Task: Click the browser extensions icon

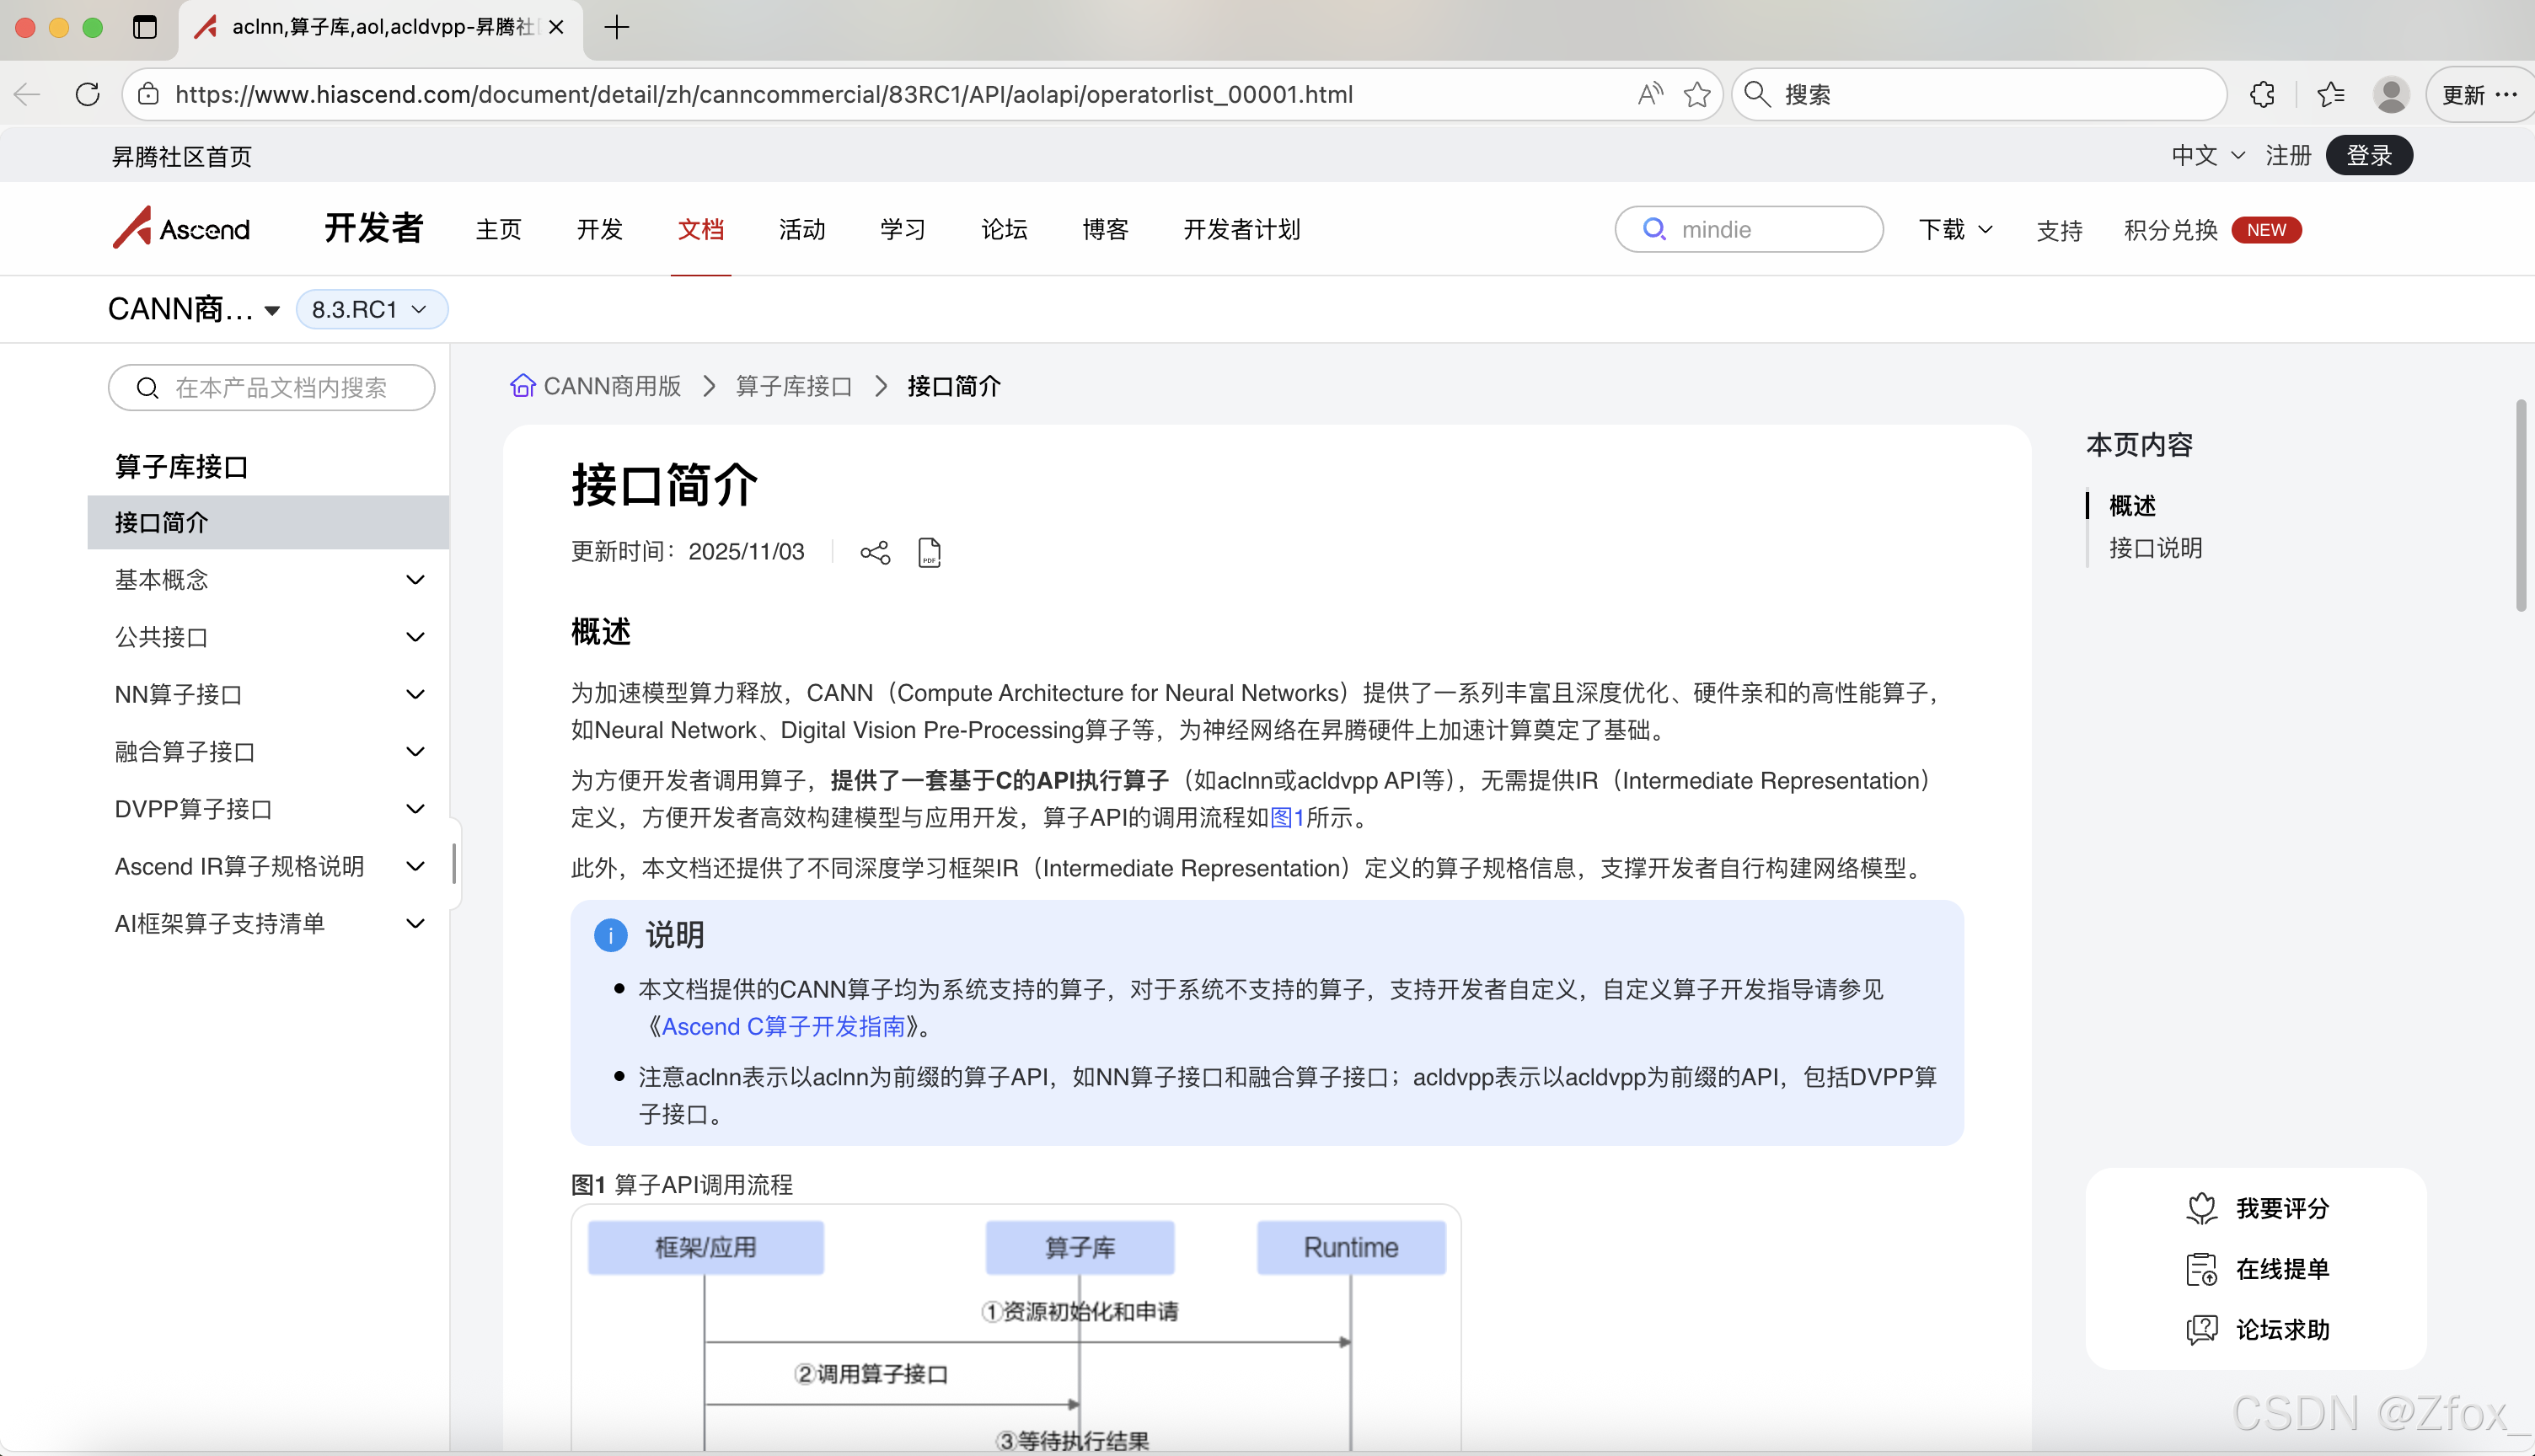Action: coord(2262,94)
